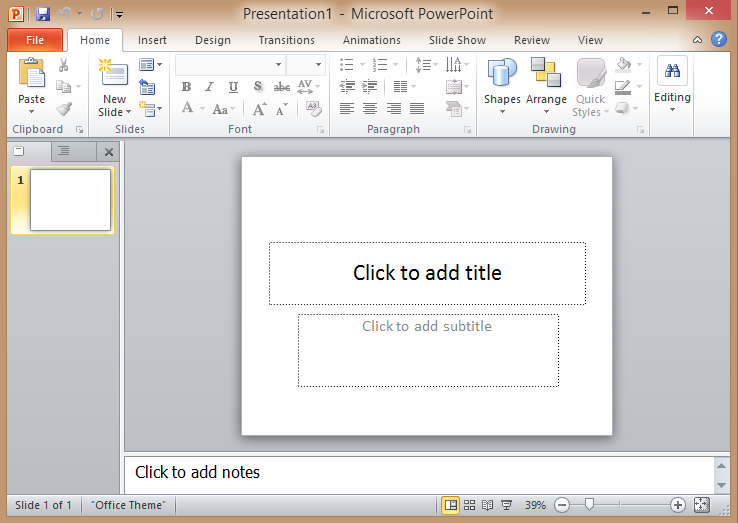Align text right

(393, 109)
